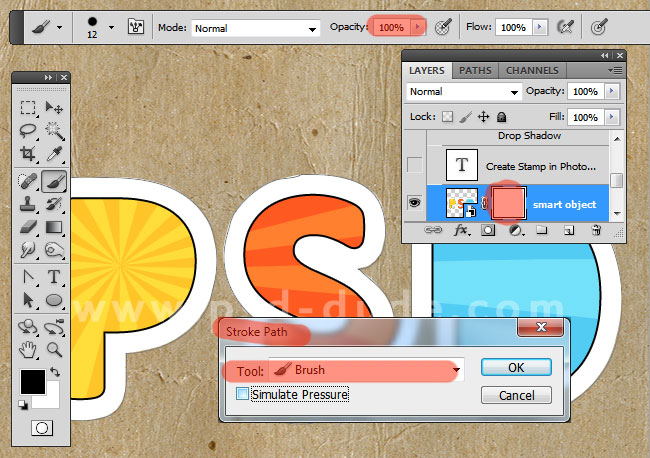Switch to the Channels tab

tap(532, 70)
